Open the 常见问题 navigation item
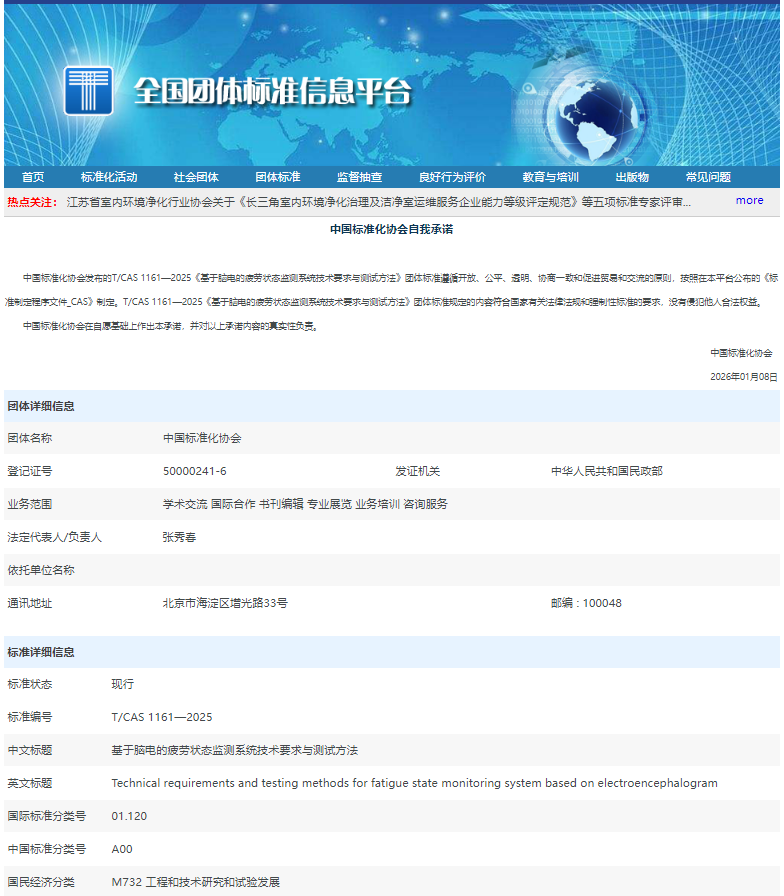The height and width of the screenshot is (896, 784). 708,177
